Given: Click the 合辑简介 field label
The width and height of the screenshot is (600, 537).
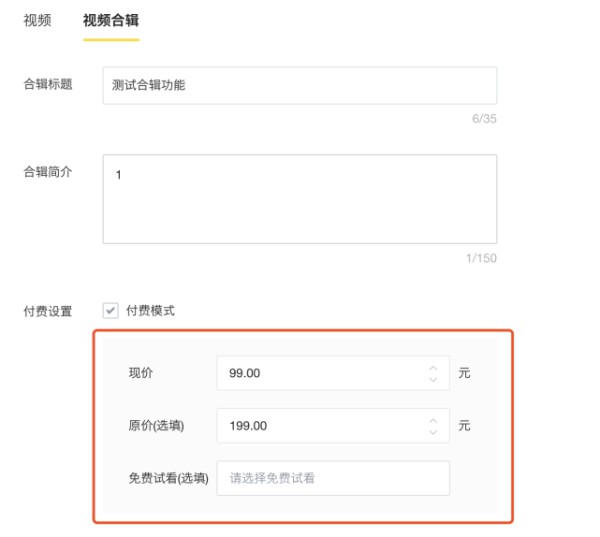Looking at the screenshot, I should [48, 172].
